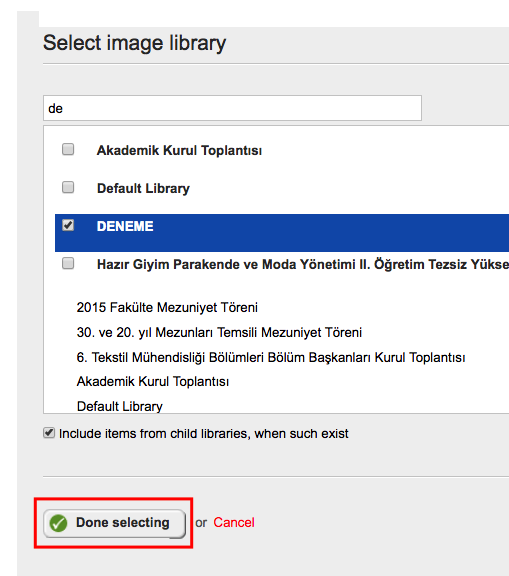509x576 pixels.
Task: Click the bold Akademik Kurul Toplantısı label
Action: 179,151
